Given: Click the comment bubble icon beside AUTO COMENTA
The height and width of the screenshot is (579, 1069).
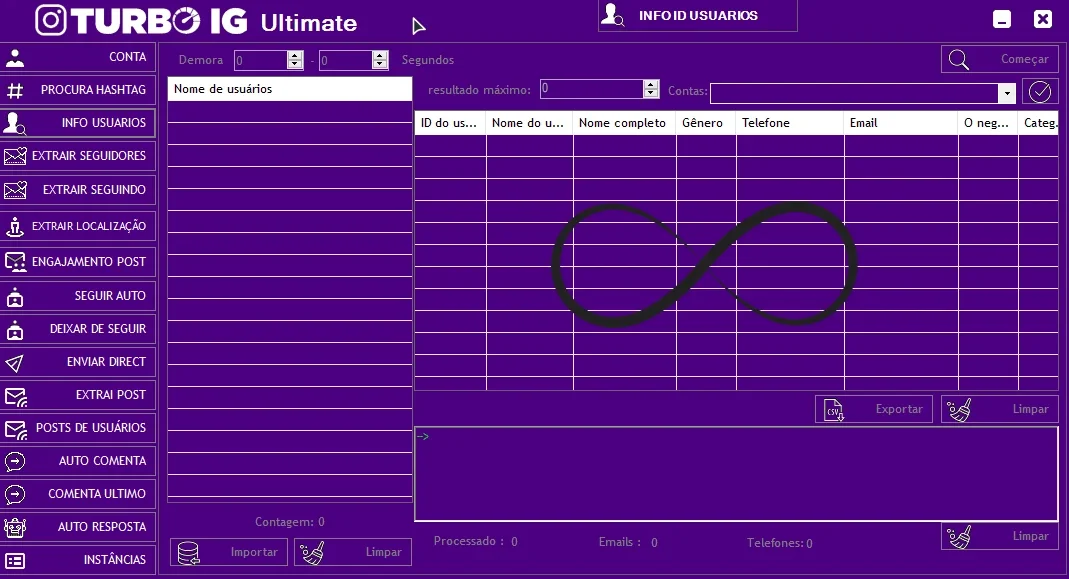Looking at the screenshot, I should [15, 462].
